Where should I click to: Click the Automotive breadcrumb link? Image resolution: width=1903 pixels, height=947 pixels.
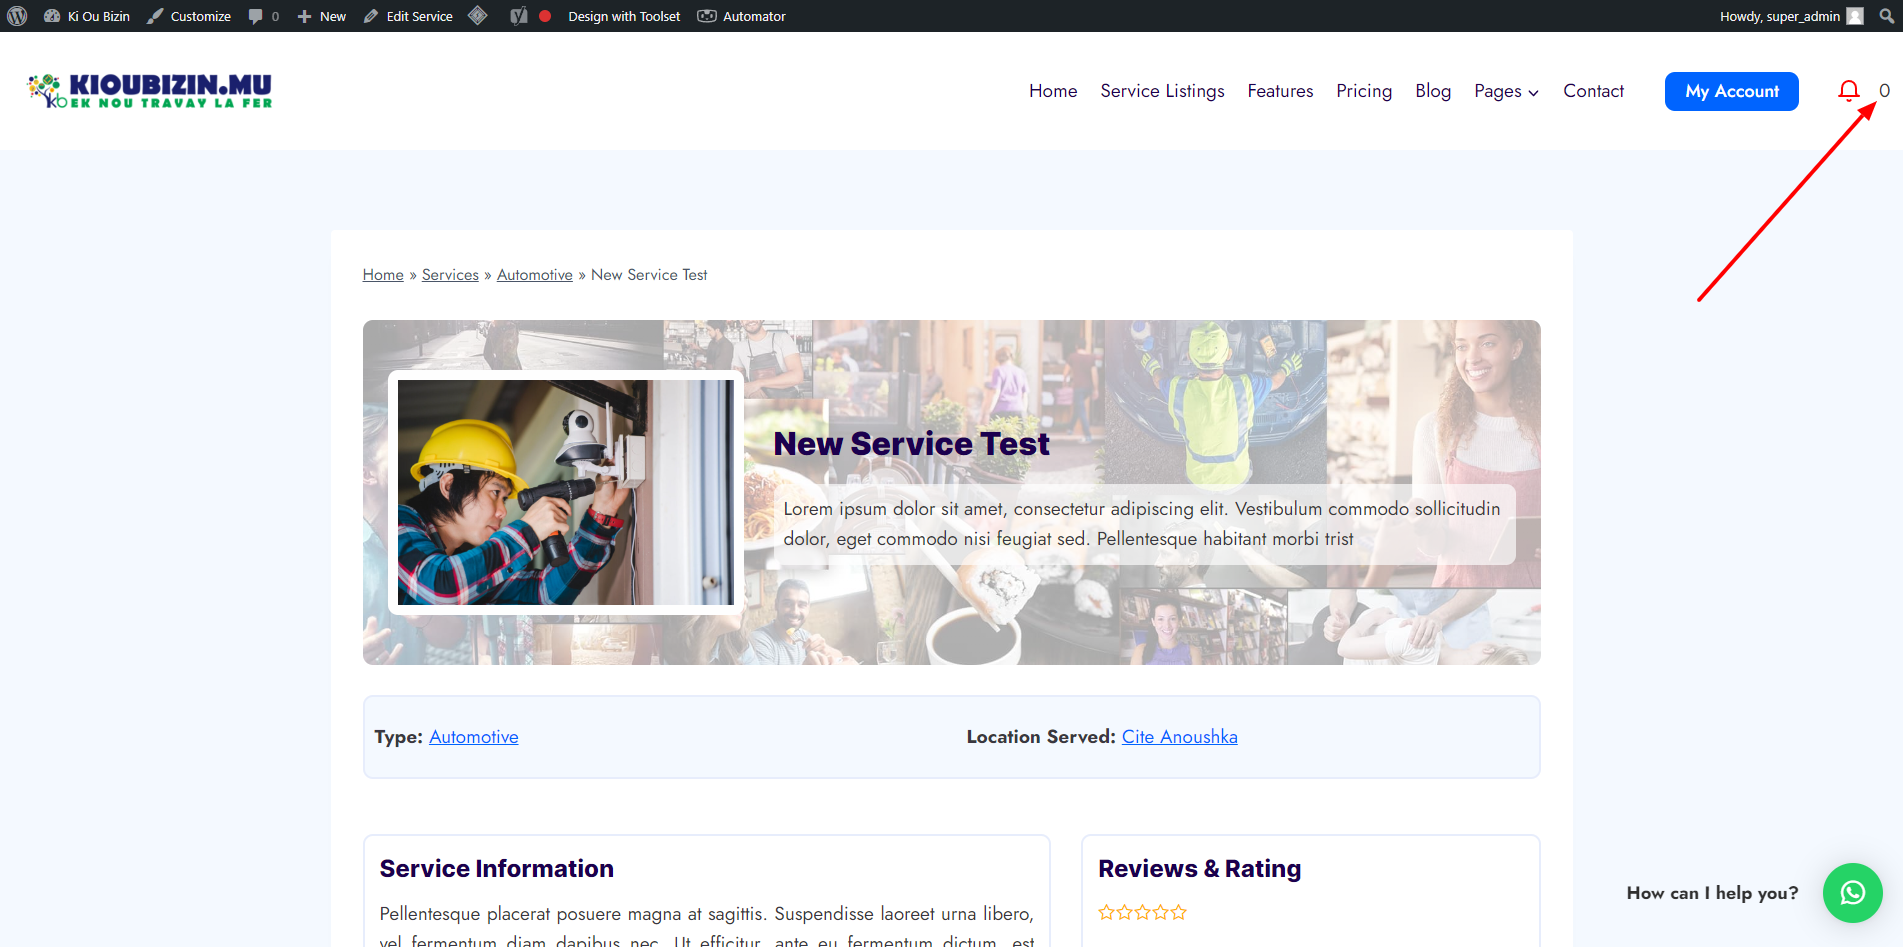pos(535,275)
